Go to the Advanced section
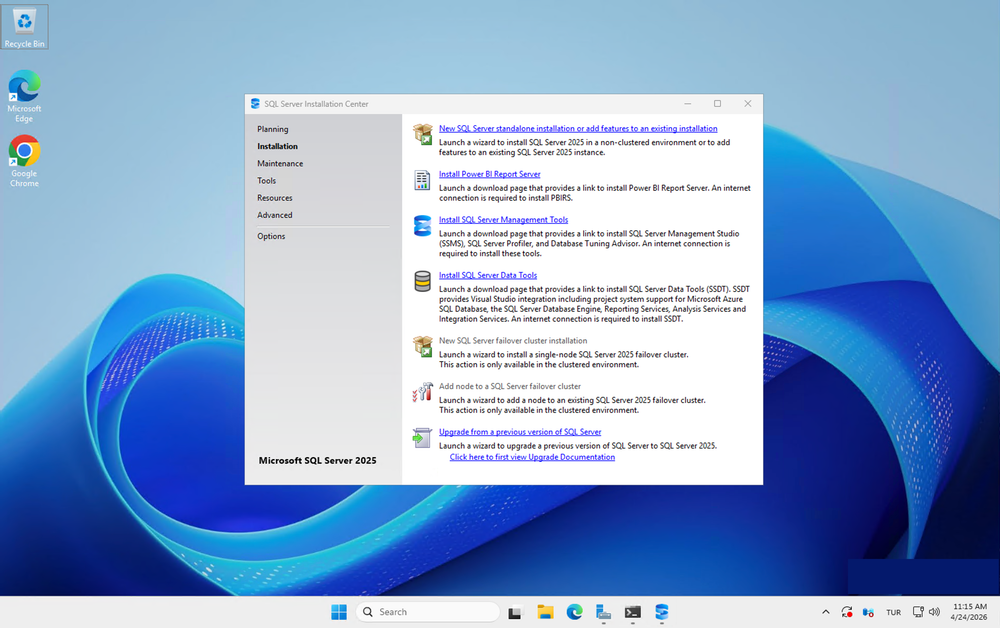 tap(275, 215)
